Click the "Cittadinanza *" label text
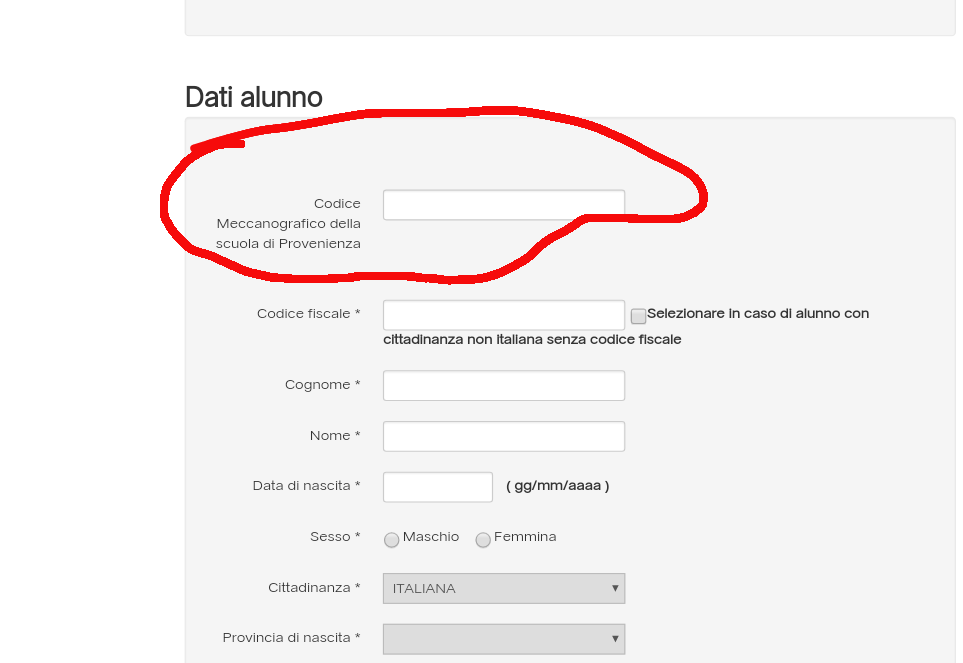The height and width of the screenshot is (663, 963). click(x=314, y=588)
